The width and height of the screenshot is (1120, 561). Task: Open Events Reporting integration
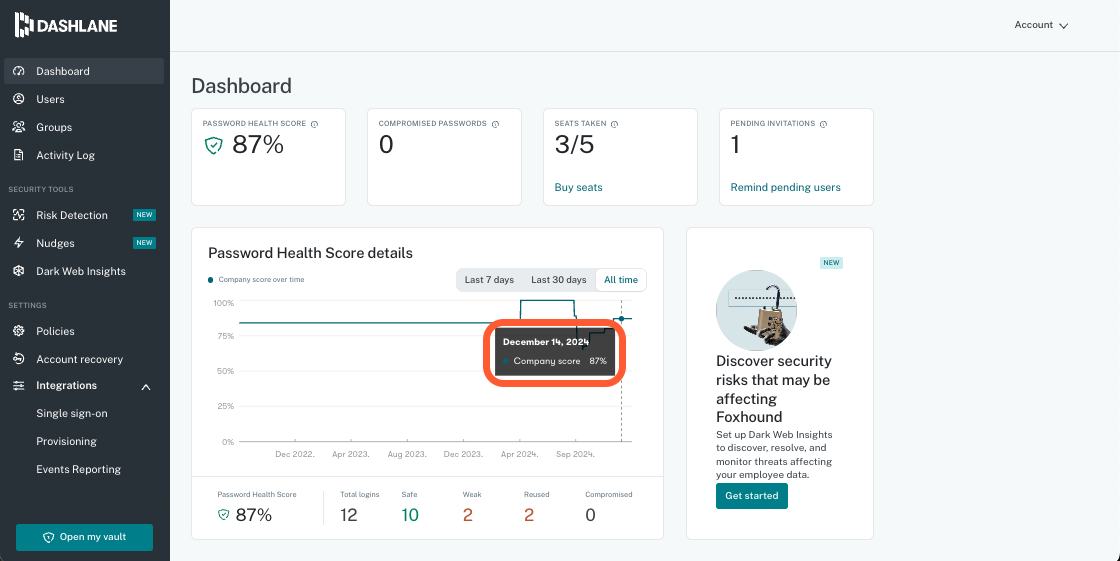coord(79,469)
